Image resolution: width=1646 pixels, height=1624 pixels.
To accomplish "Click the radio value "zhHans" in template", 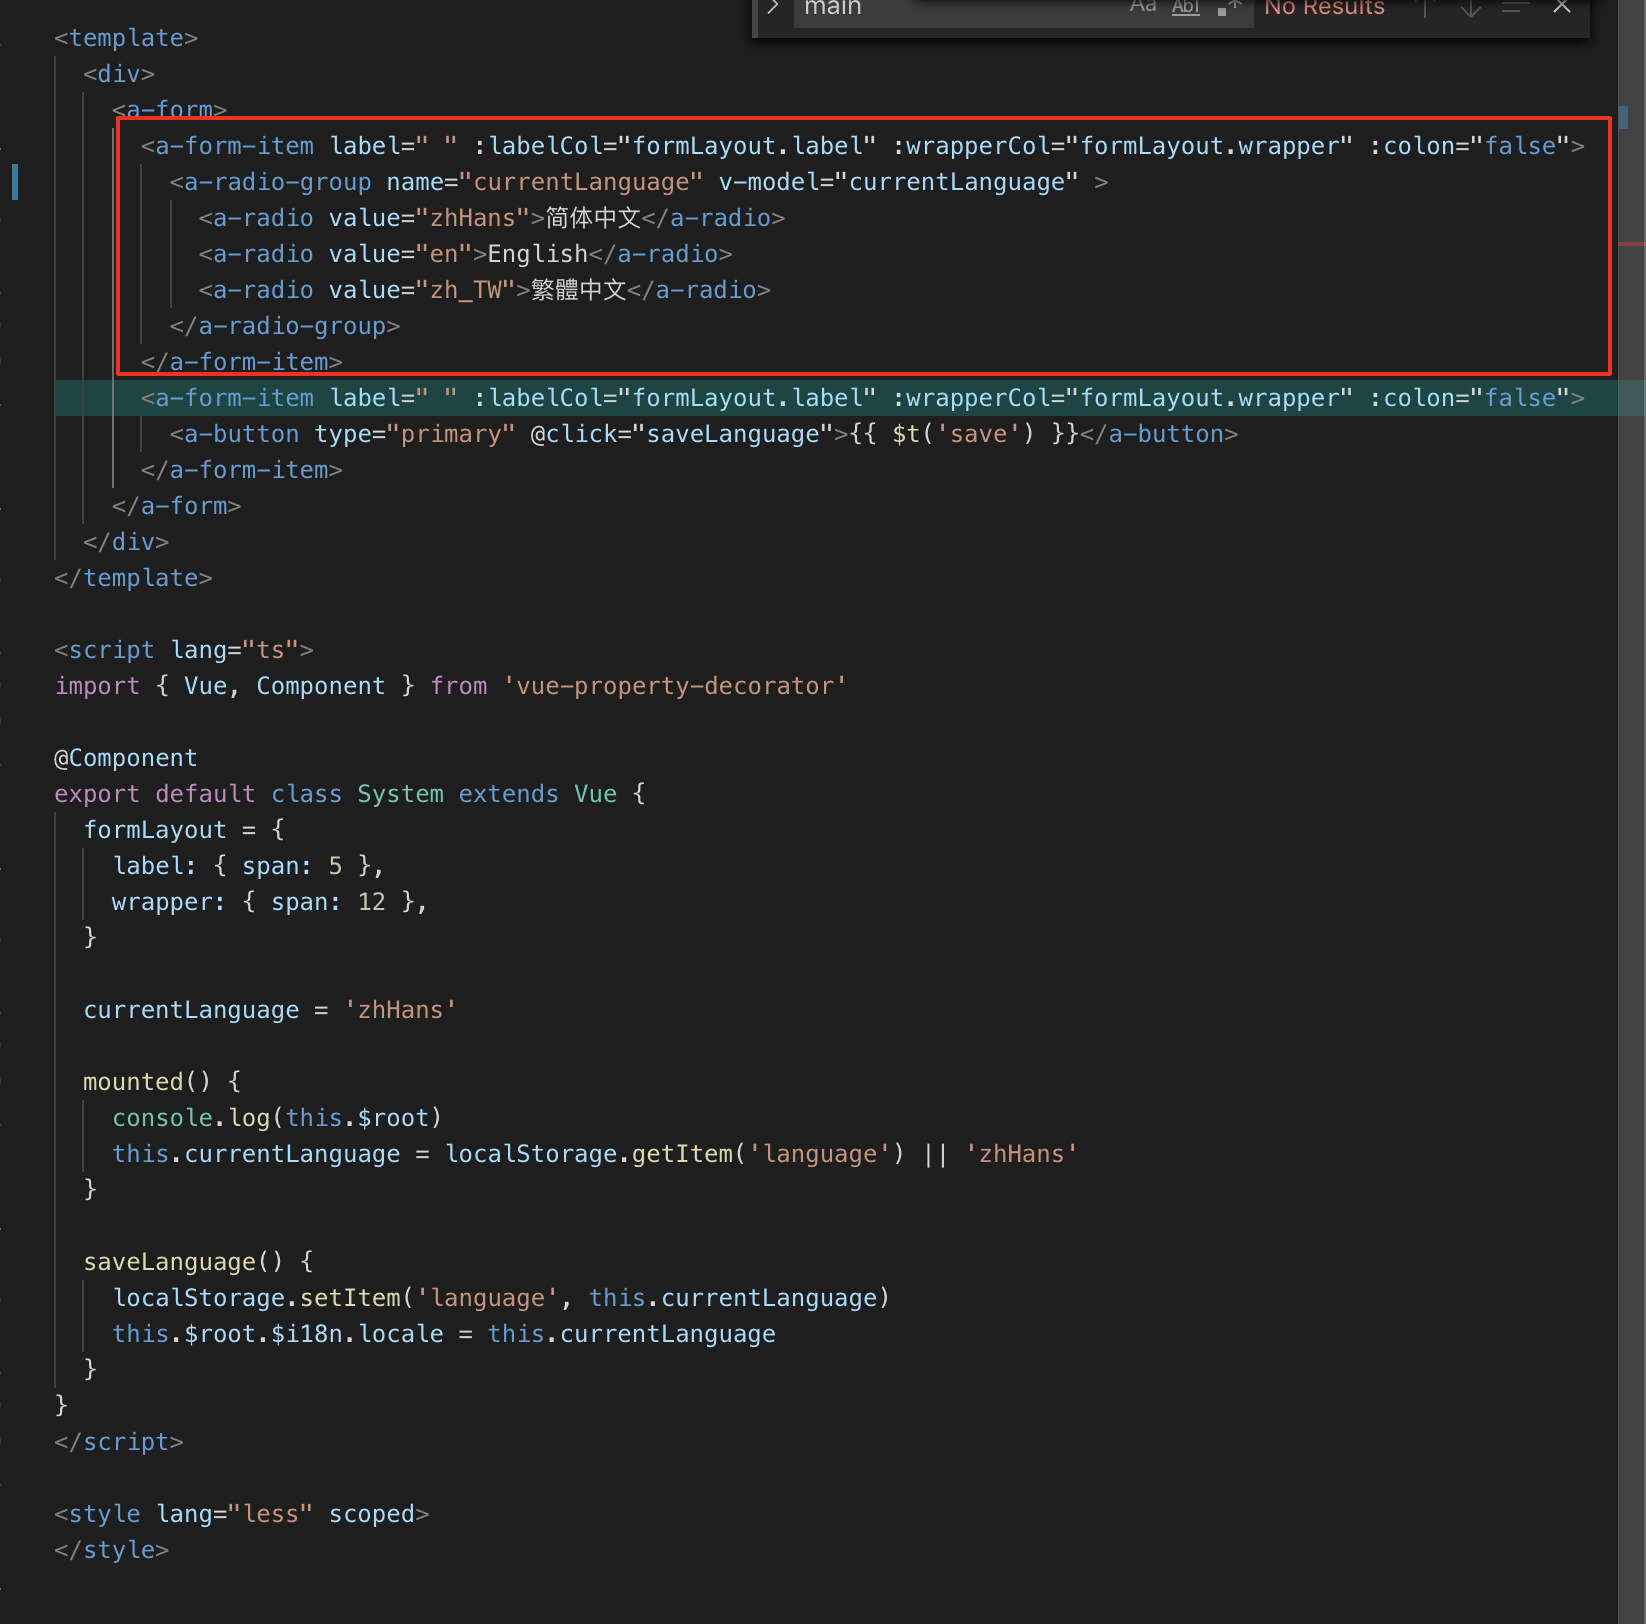I will pos(473,218).
